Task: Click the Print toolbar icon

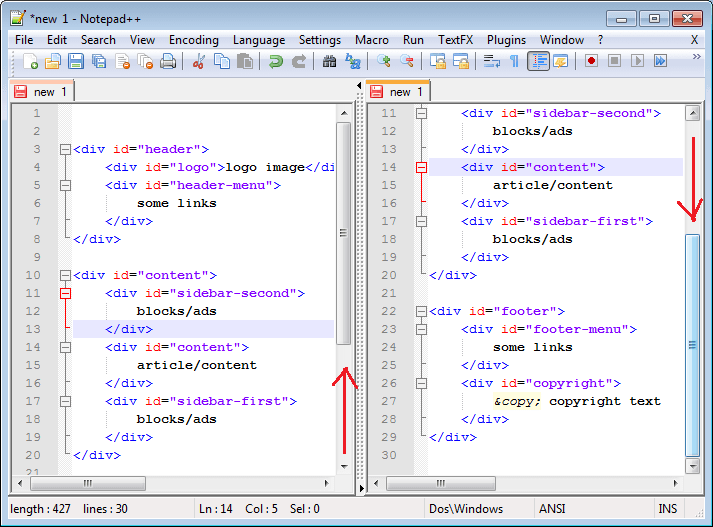Action: 168,61
